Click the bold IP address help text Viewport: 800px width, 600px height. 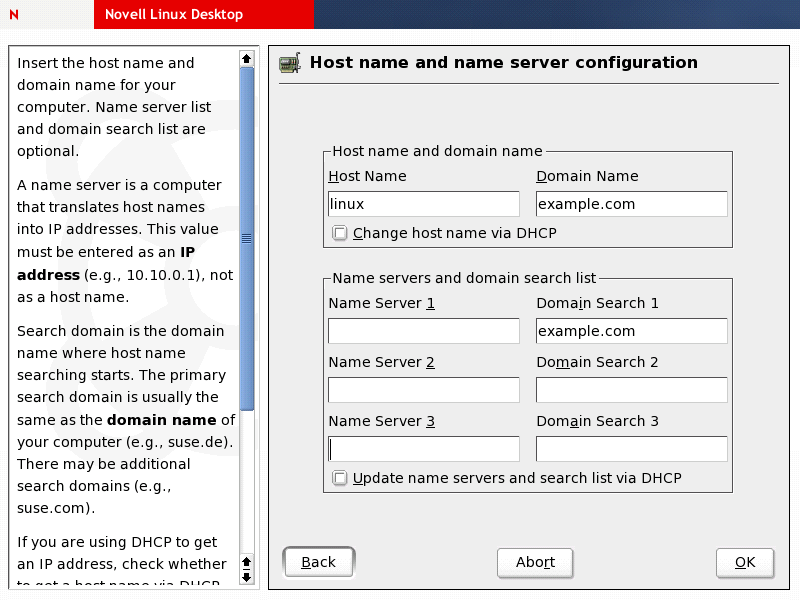point(106,263)
